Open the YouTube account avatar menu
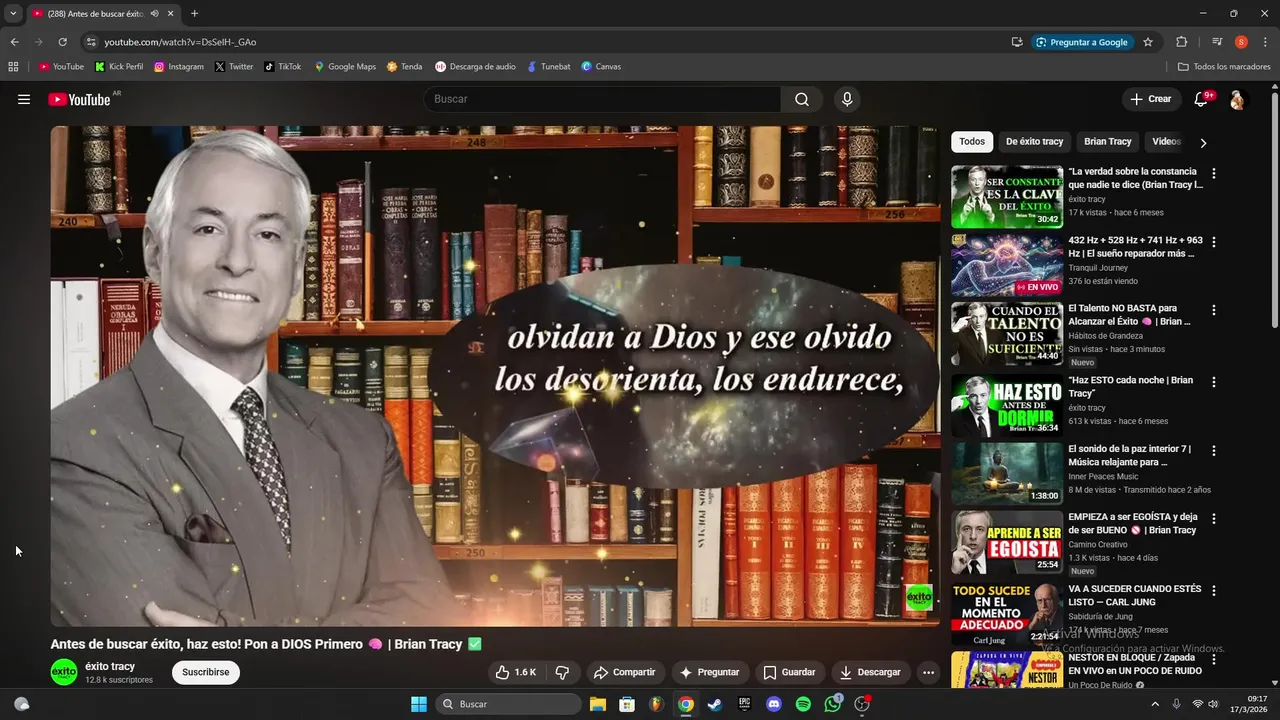This screenshot has width=1280, height=720. (x=1237, y=99)
